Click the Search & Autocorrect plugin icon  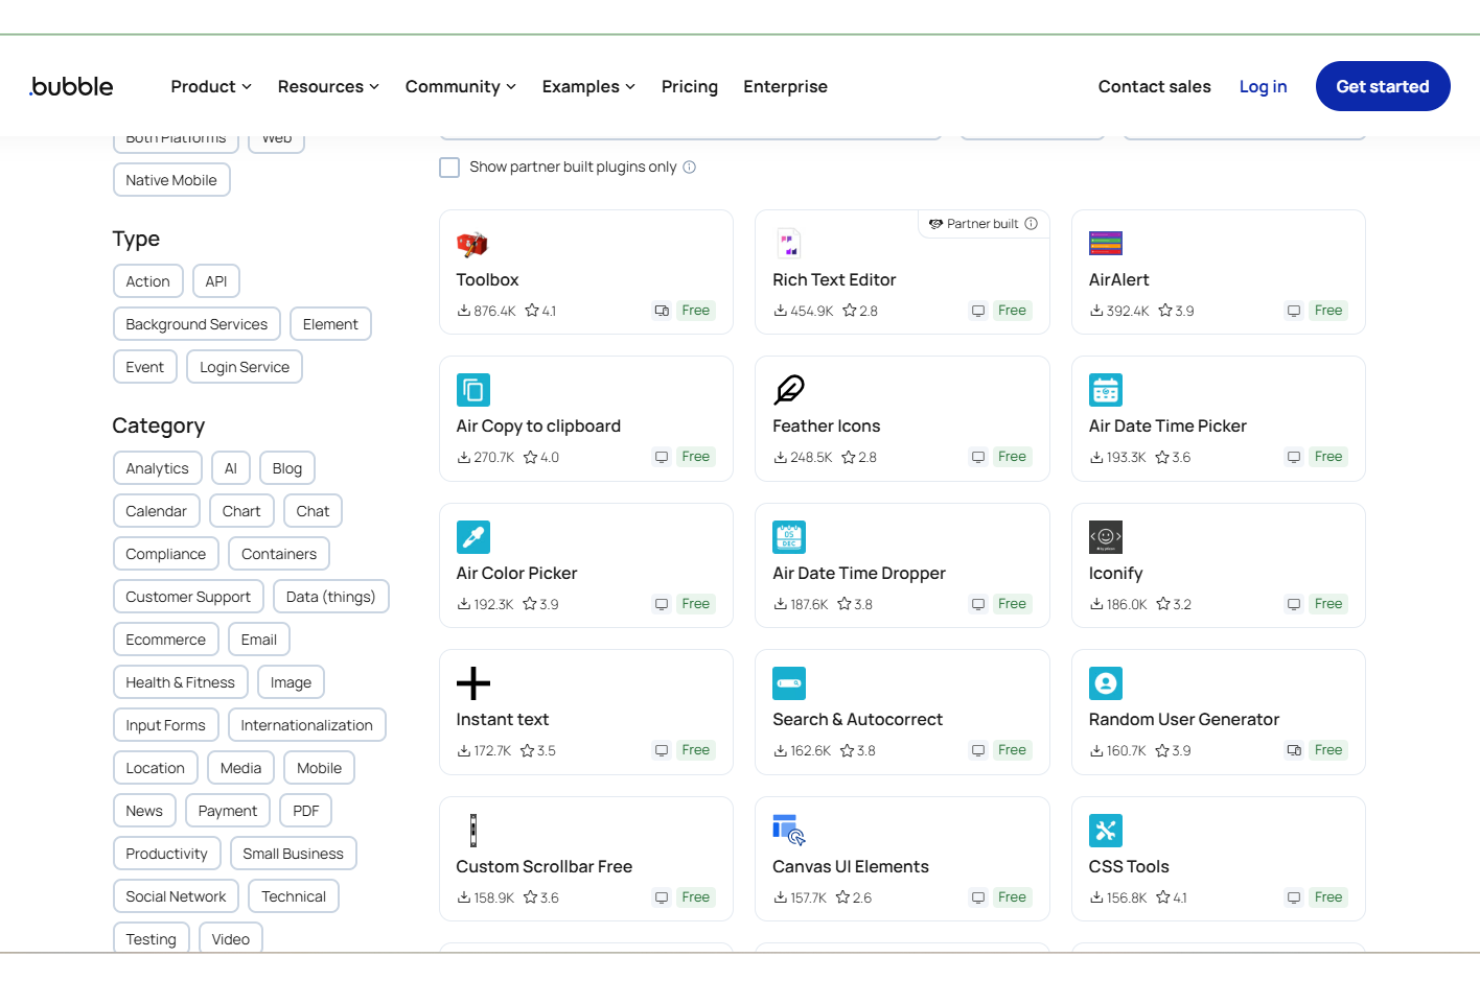789,684
